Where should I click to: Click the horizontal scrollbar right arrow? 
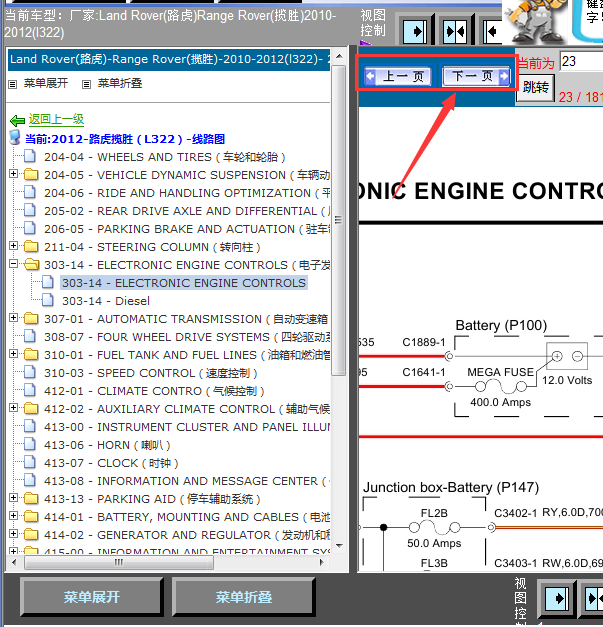pos(321,562)
